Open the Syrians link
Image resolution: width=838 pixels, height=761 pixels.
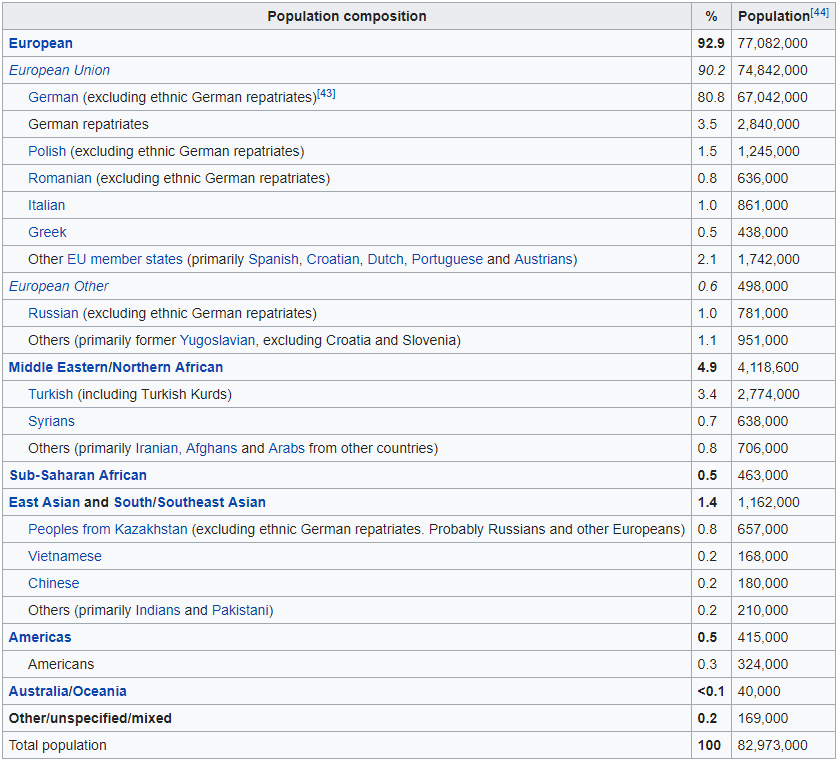tap(51, 421)
